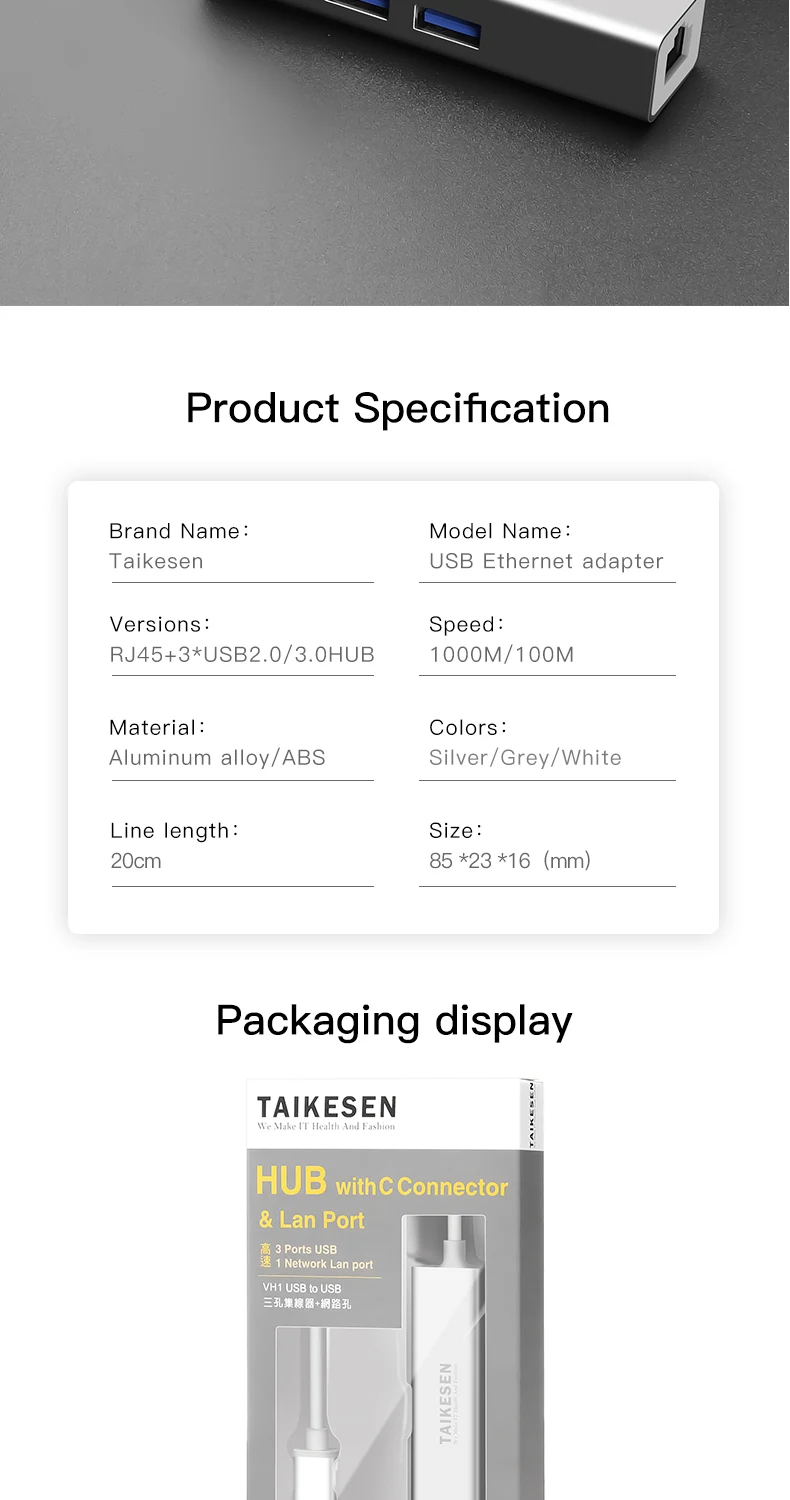Click the Product Specification heading
Image resolution: width=790 pixels, height=1500 pixels.
397,408
